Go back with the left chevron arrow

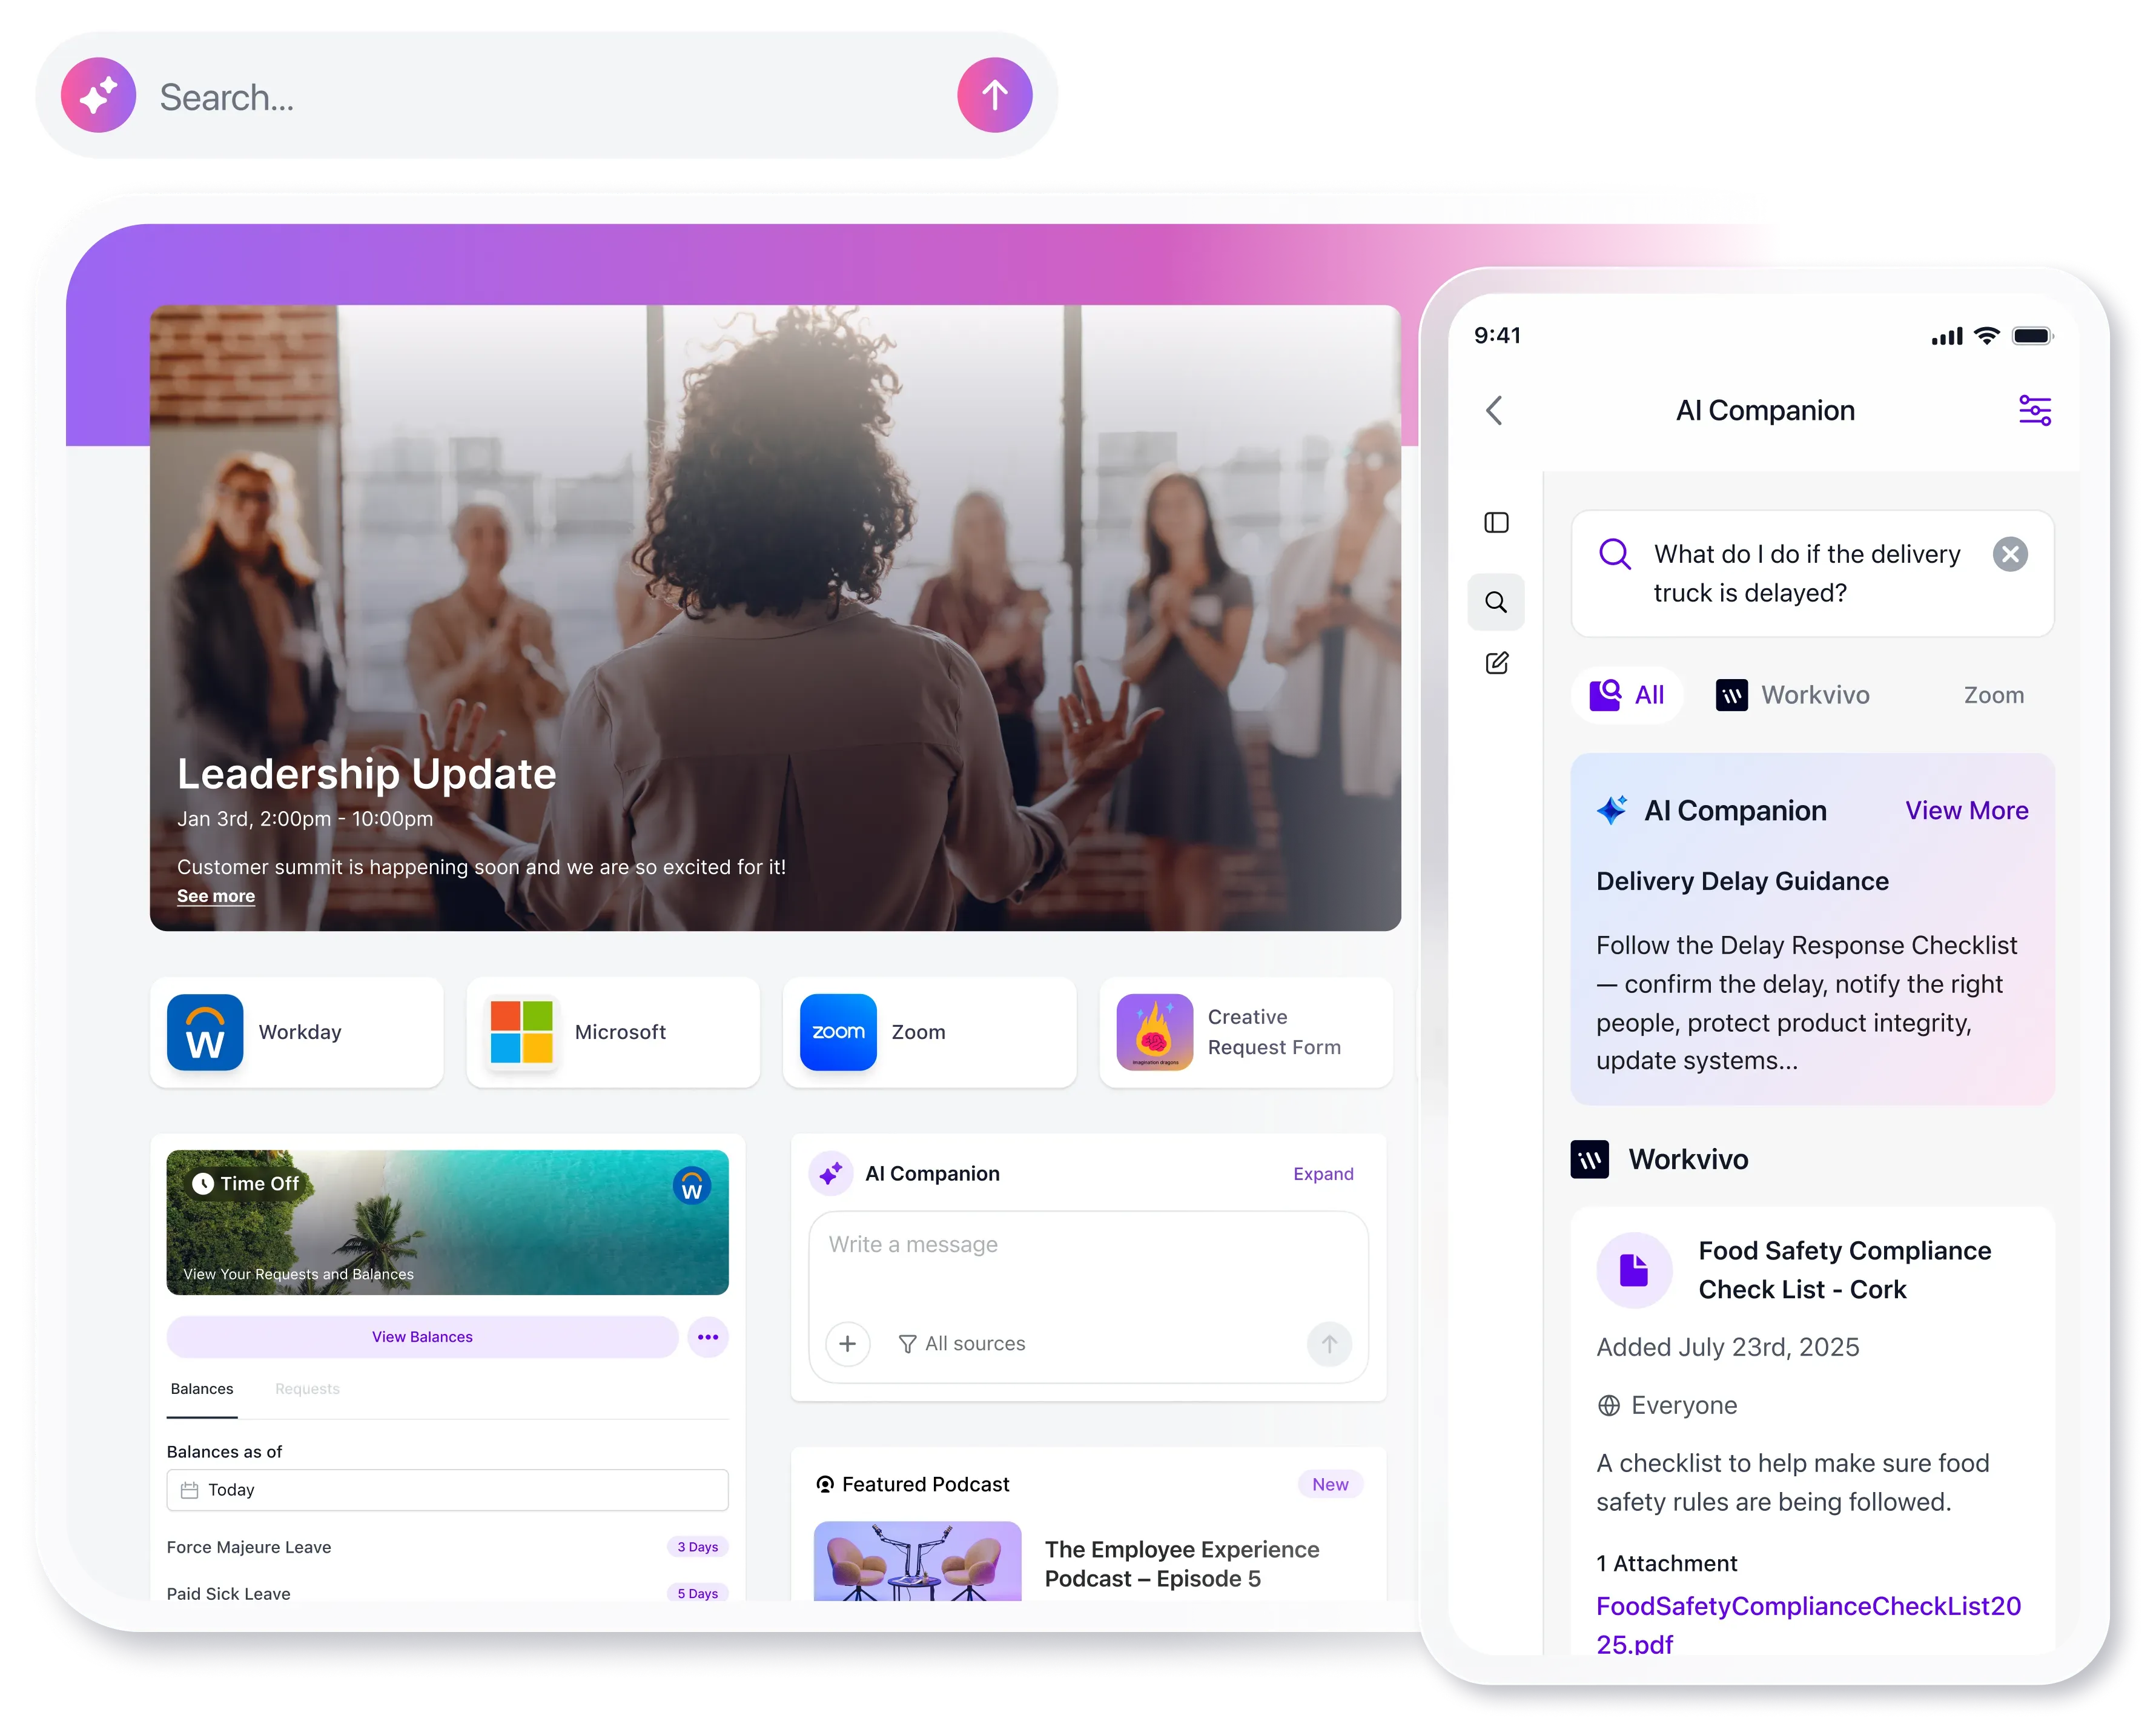(1494, 411)
